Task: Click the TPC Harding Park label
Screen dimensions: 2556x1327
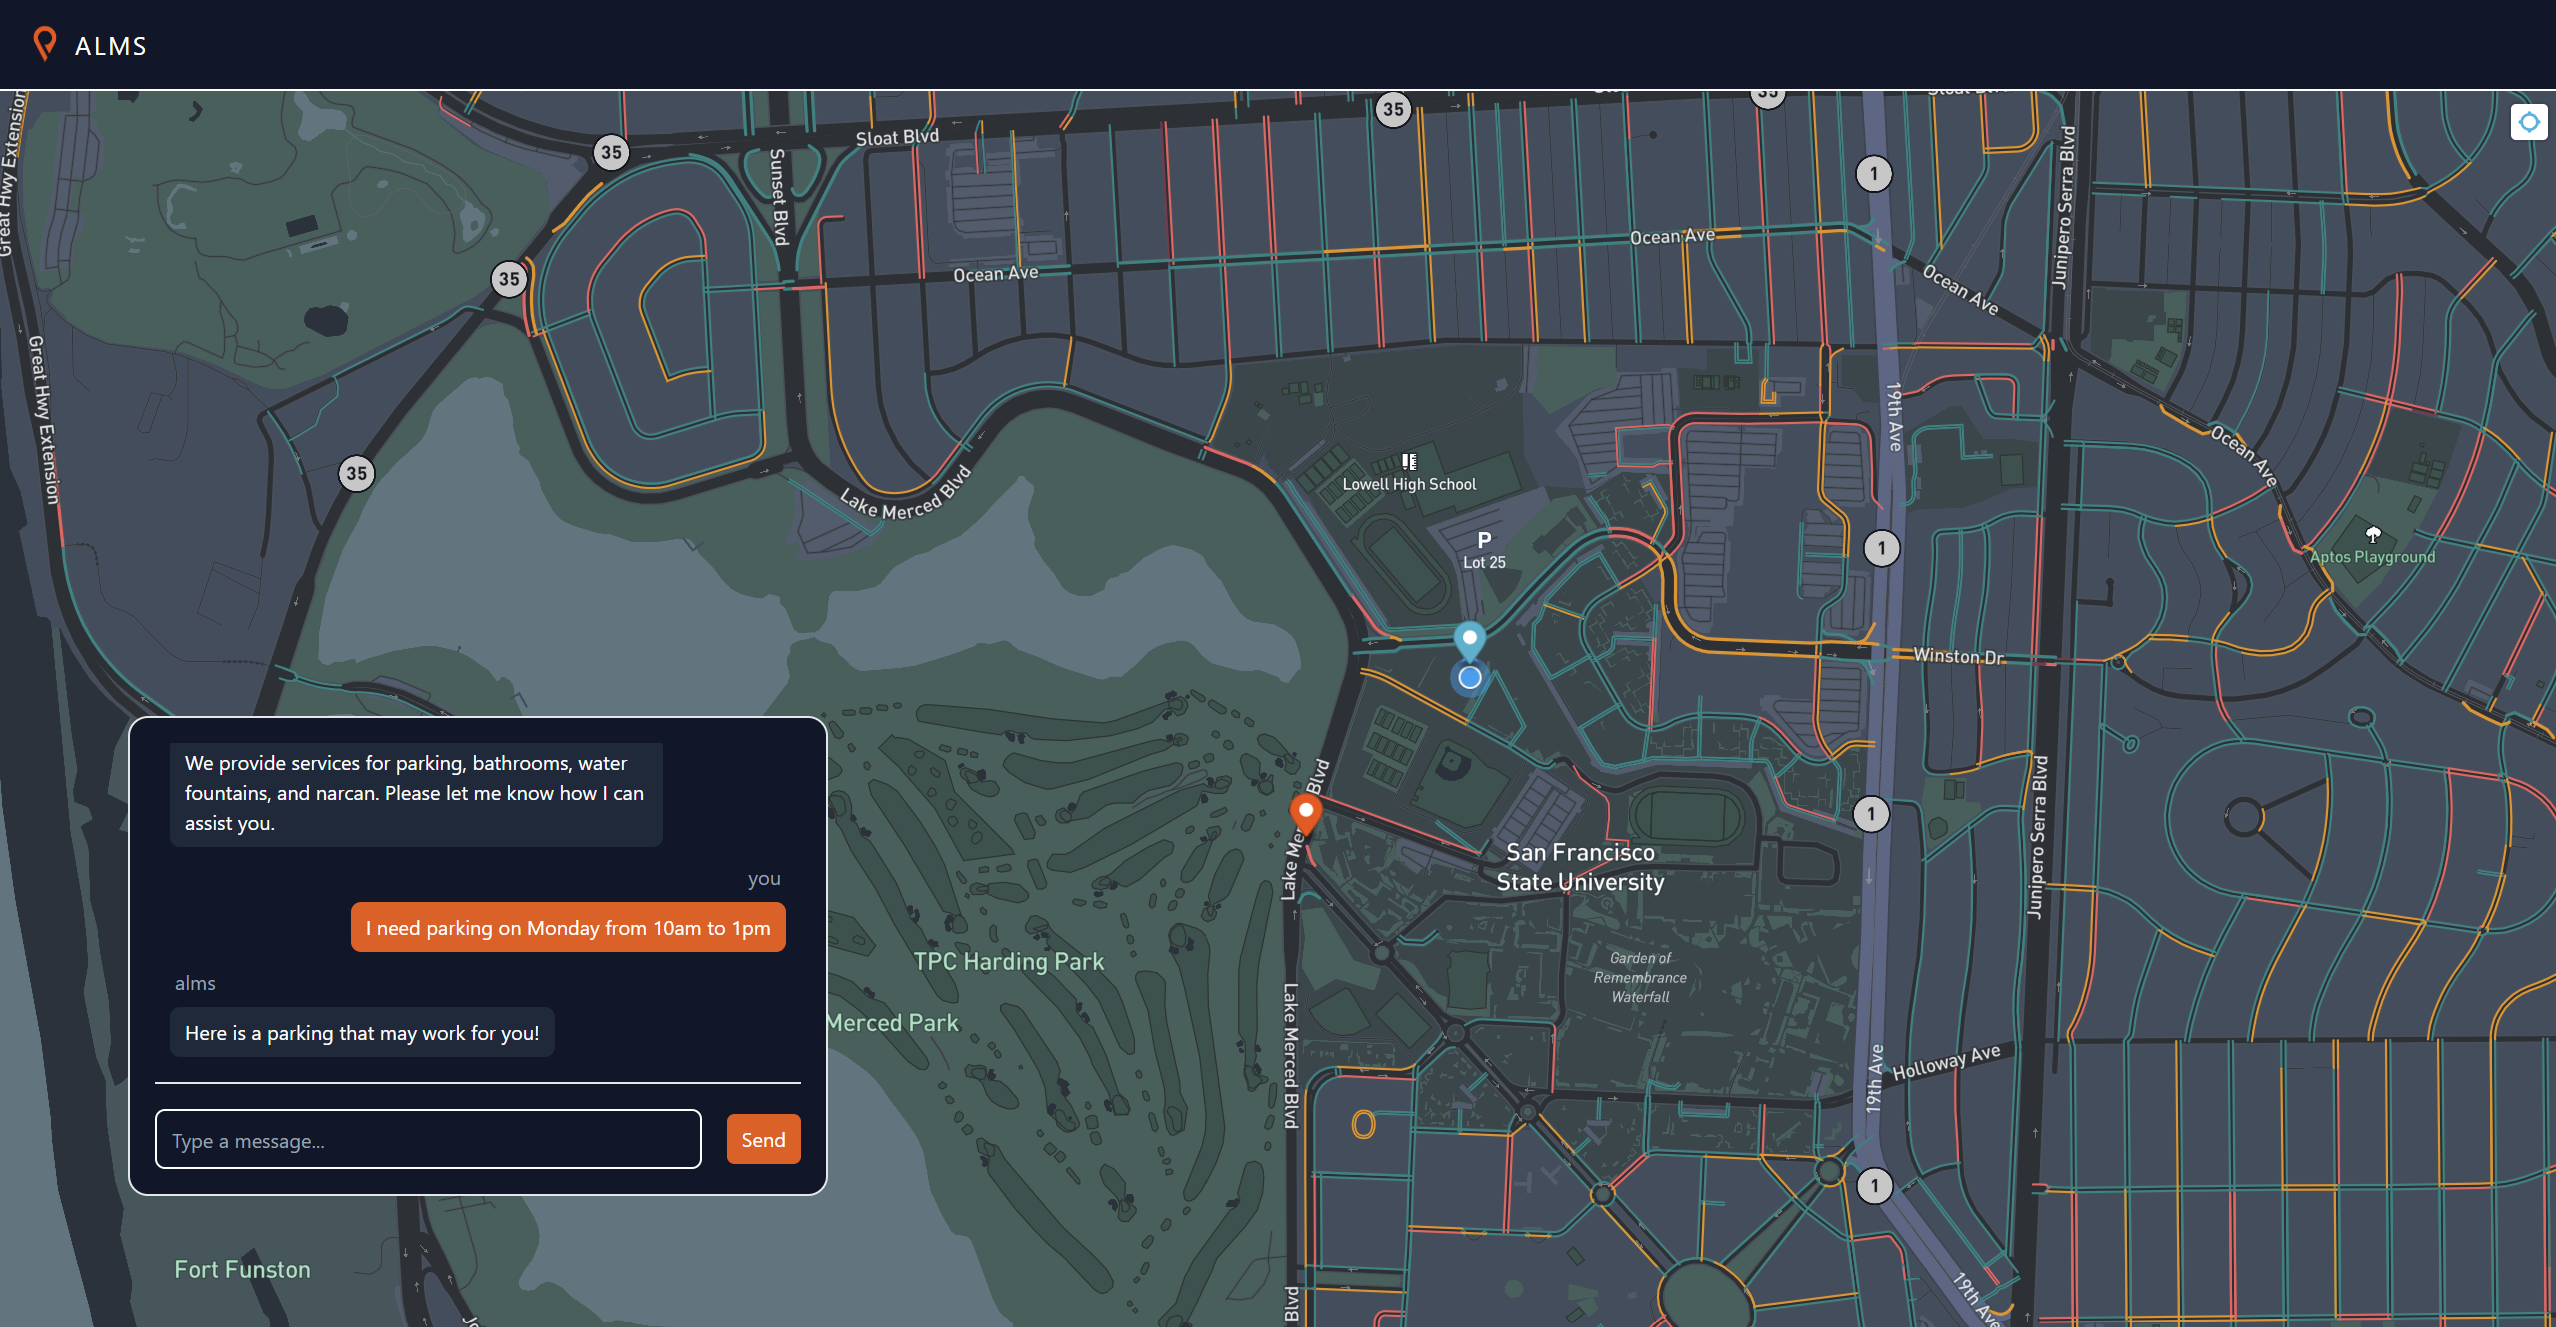Action: [1008, 961]
